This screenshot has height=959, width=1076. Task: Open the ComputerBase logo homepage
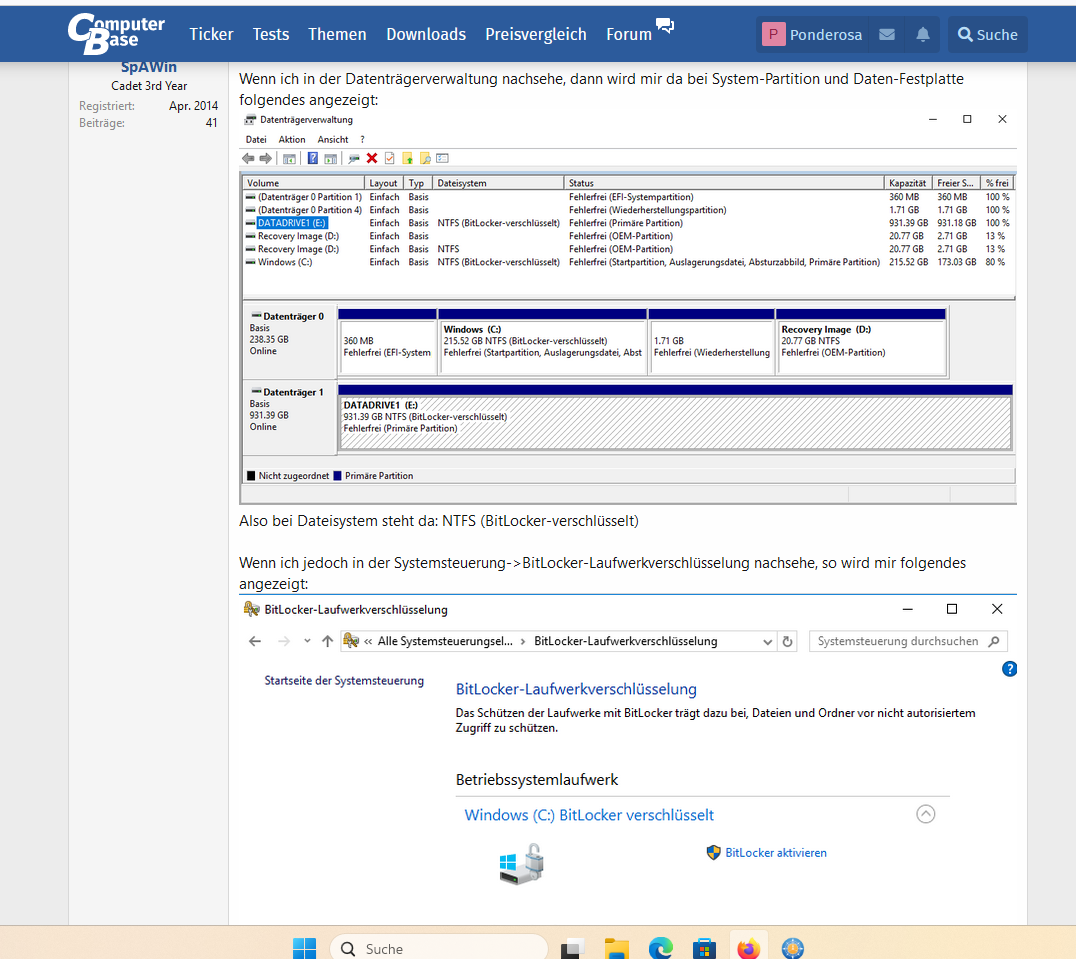116,33
